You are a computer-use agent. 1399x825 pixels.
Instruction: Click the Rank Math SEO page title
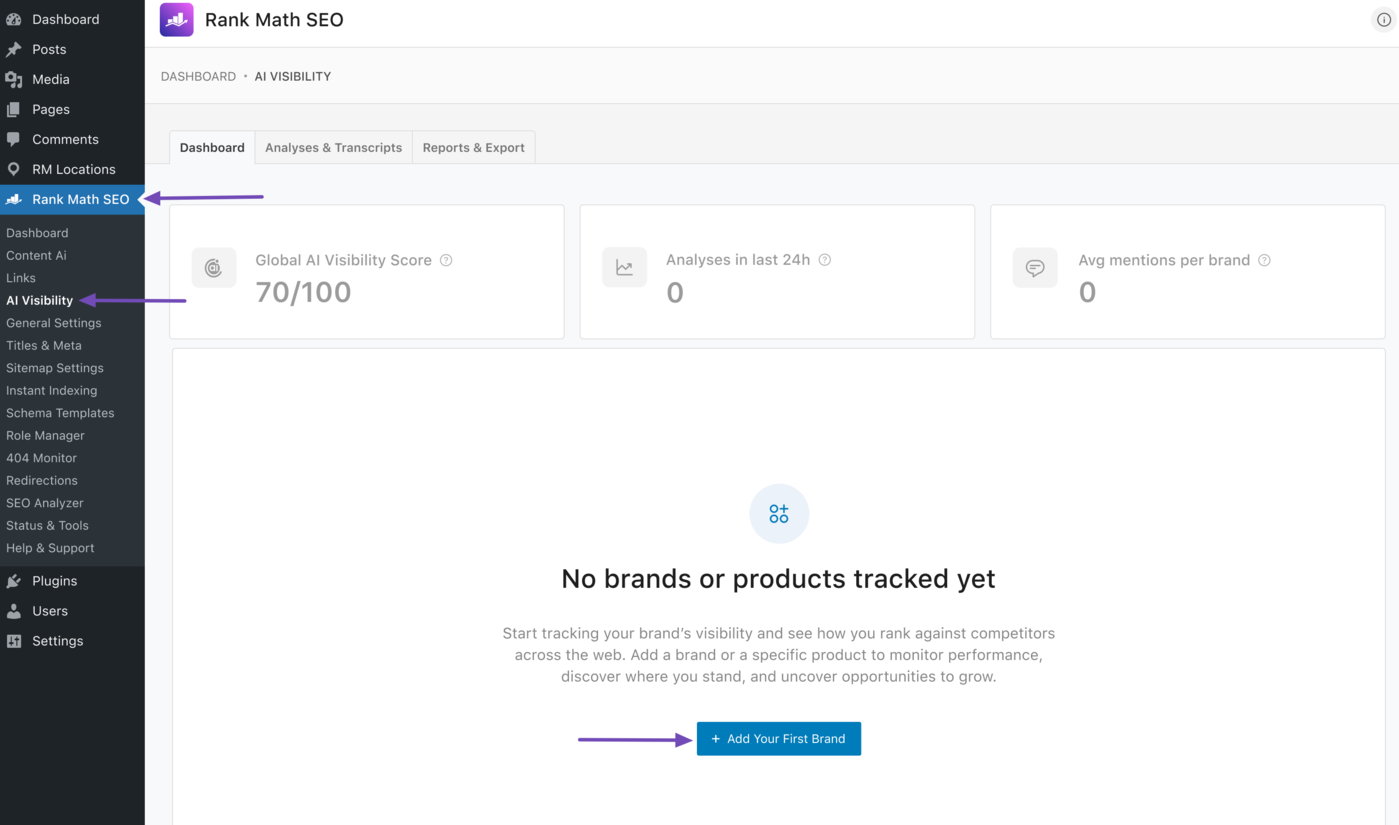[274, 20]
